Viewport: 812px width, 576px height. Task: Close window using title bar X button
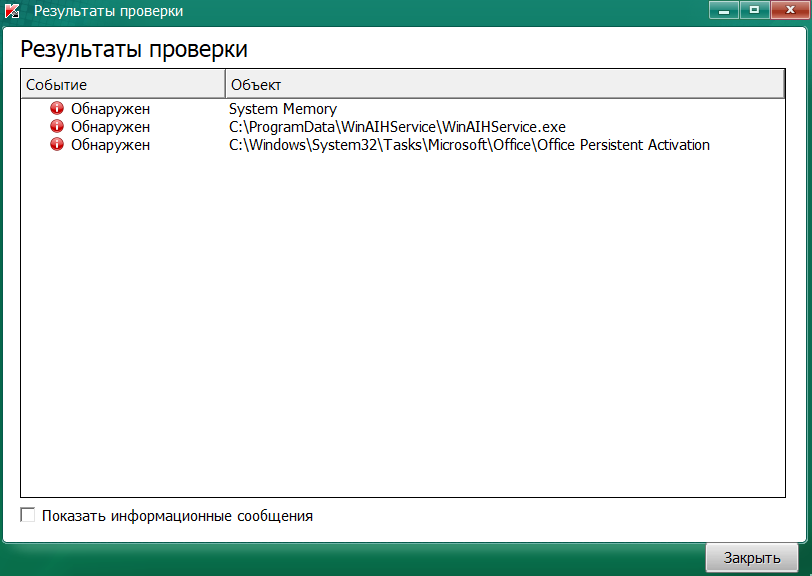pyautogui.click(x=790, y=10)
